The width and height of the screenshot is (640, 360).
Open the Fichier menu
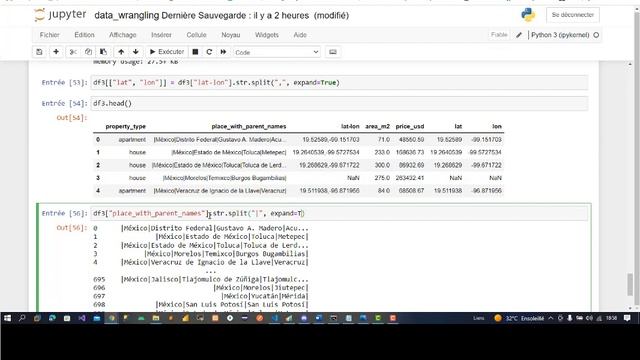coord(49,35)
